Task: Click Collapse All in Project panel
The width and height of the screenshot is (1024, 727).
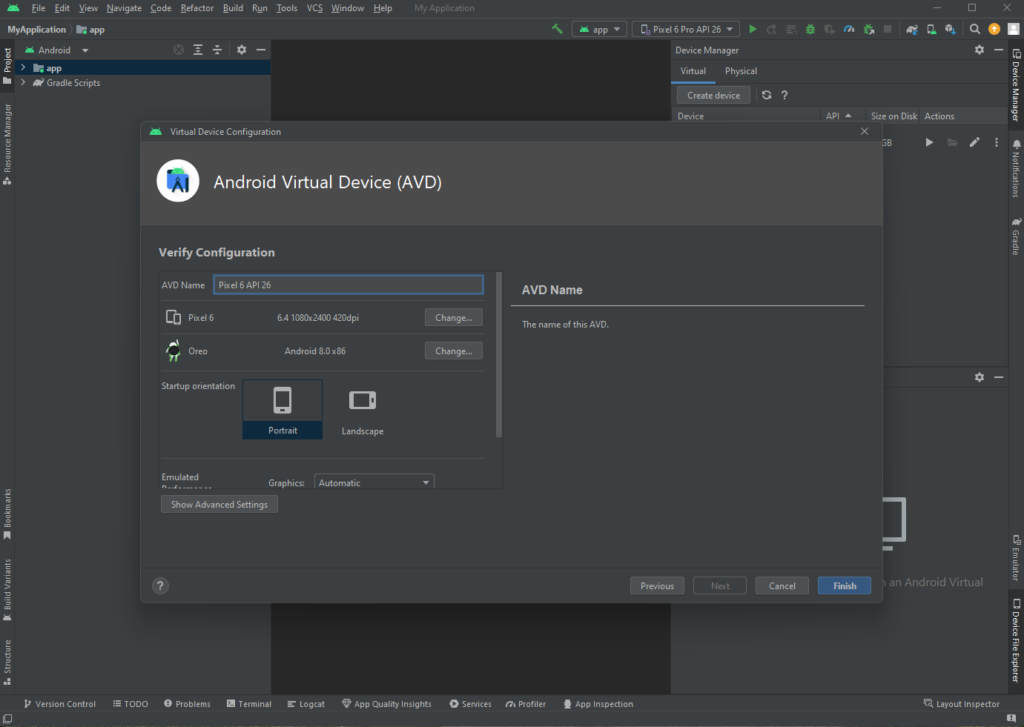Action: (217, 50)
